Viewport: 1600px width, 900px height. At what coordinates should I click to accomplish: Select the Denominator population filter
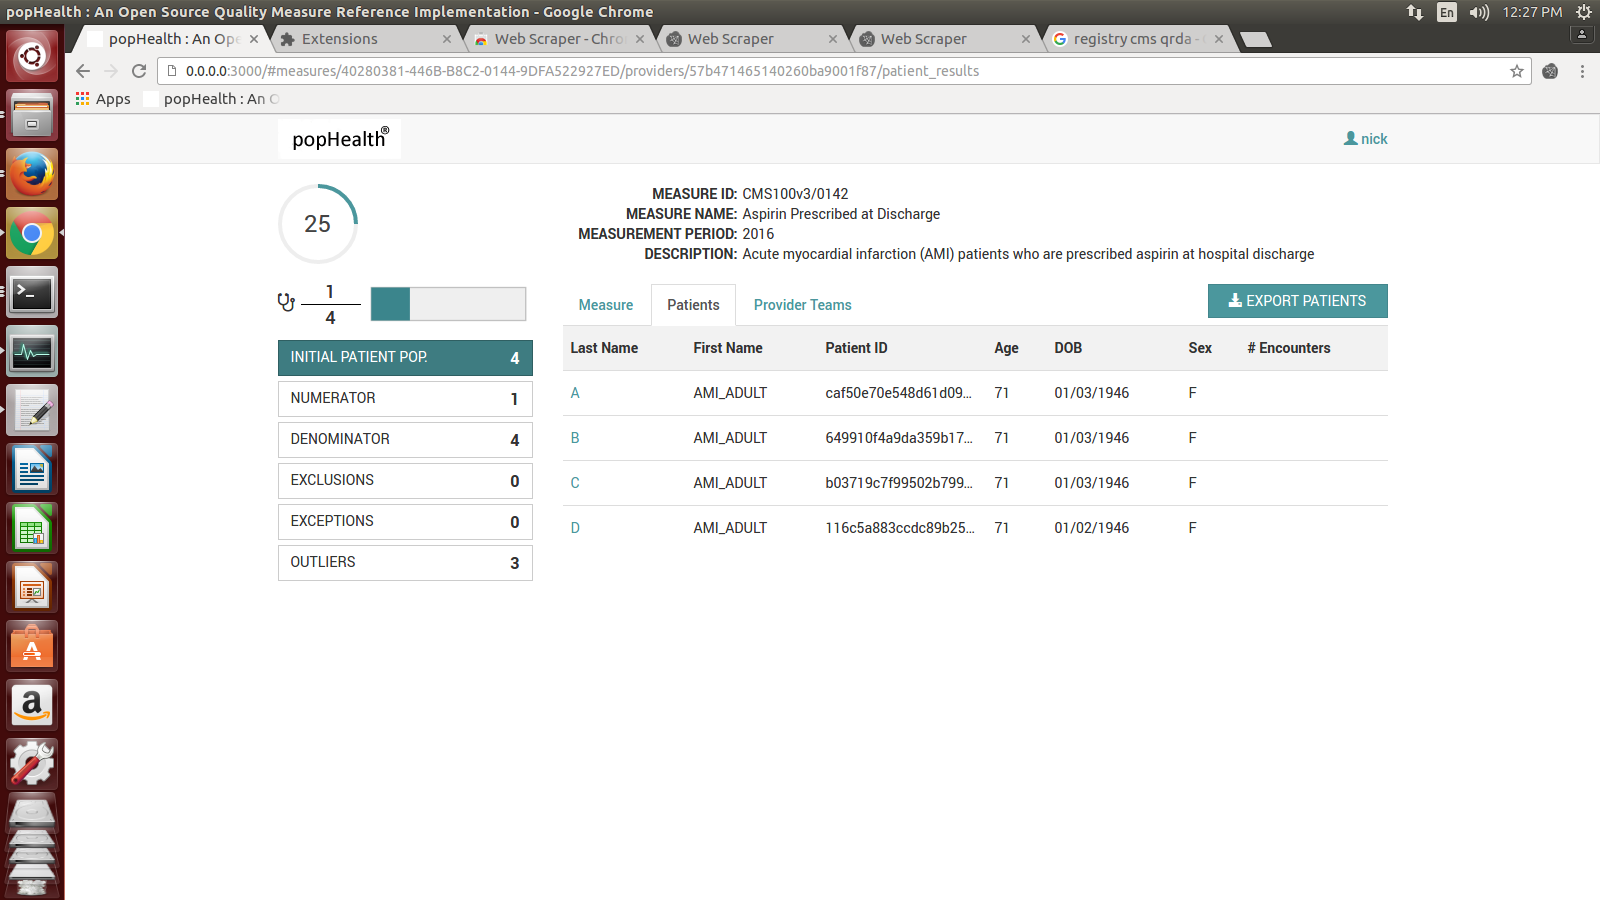[404, 440]
